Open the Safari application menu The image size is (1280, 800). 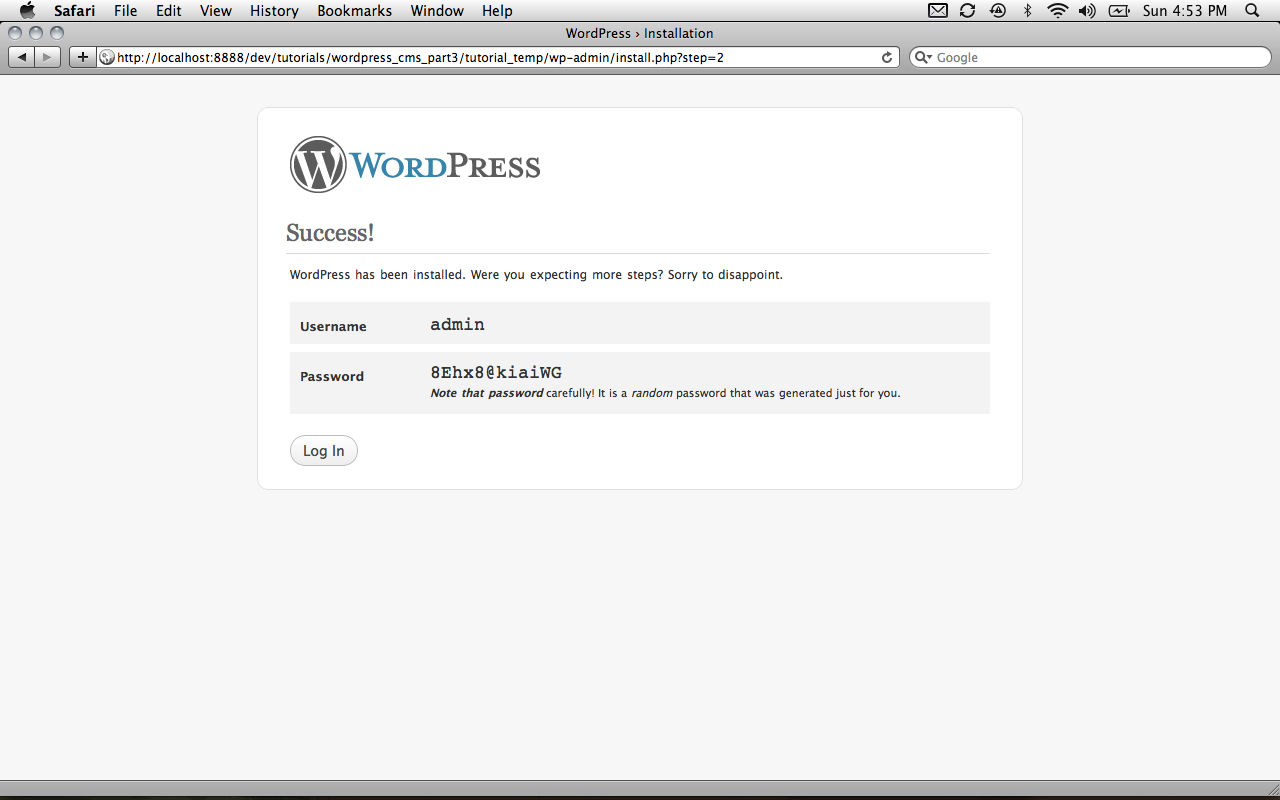[74, 11]
